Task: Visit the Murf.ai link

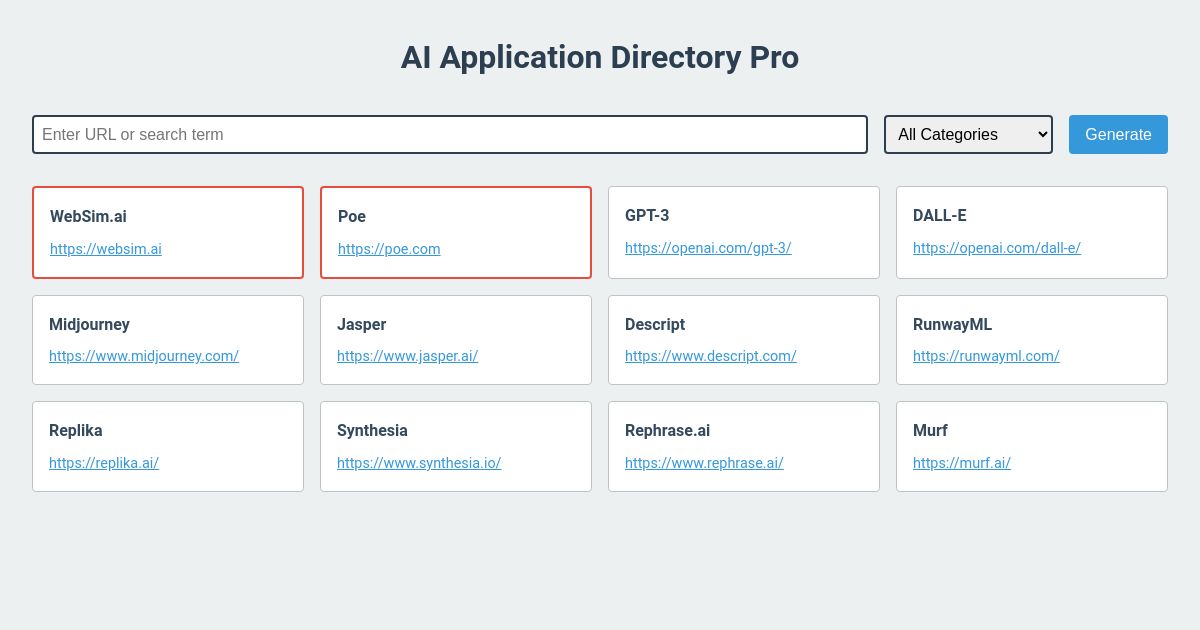Action: (x=961, y=463)
